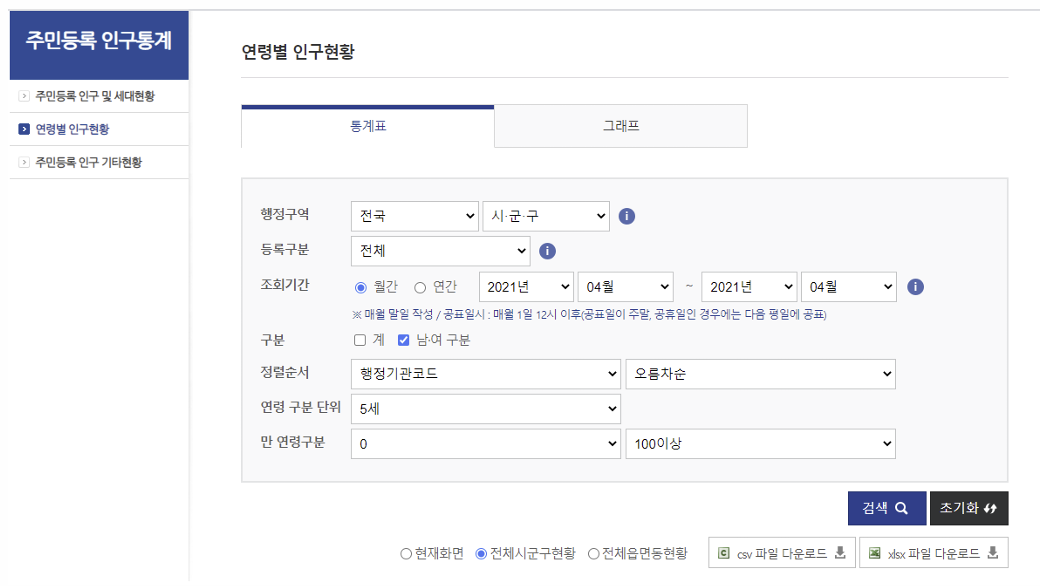Click info icon next to 행정구역 selectors

627,216
